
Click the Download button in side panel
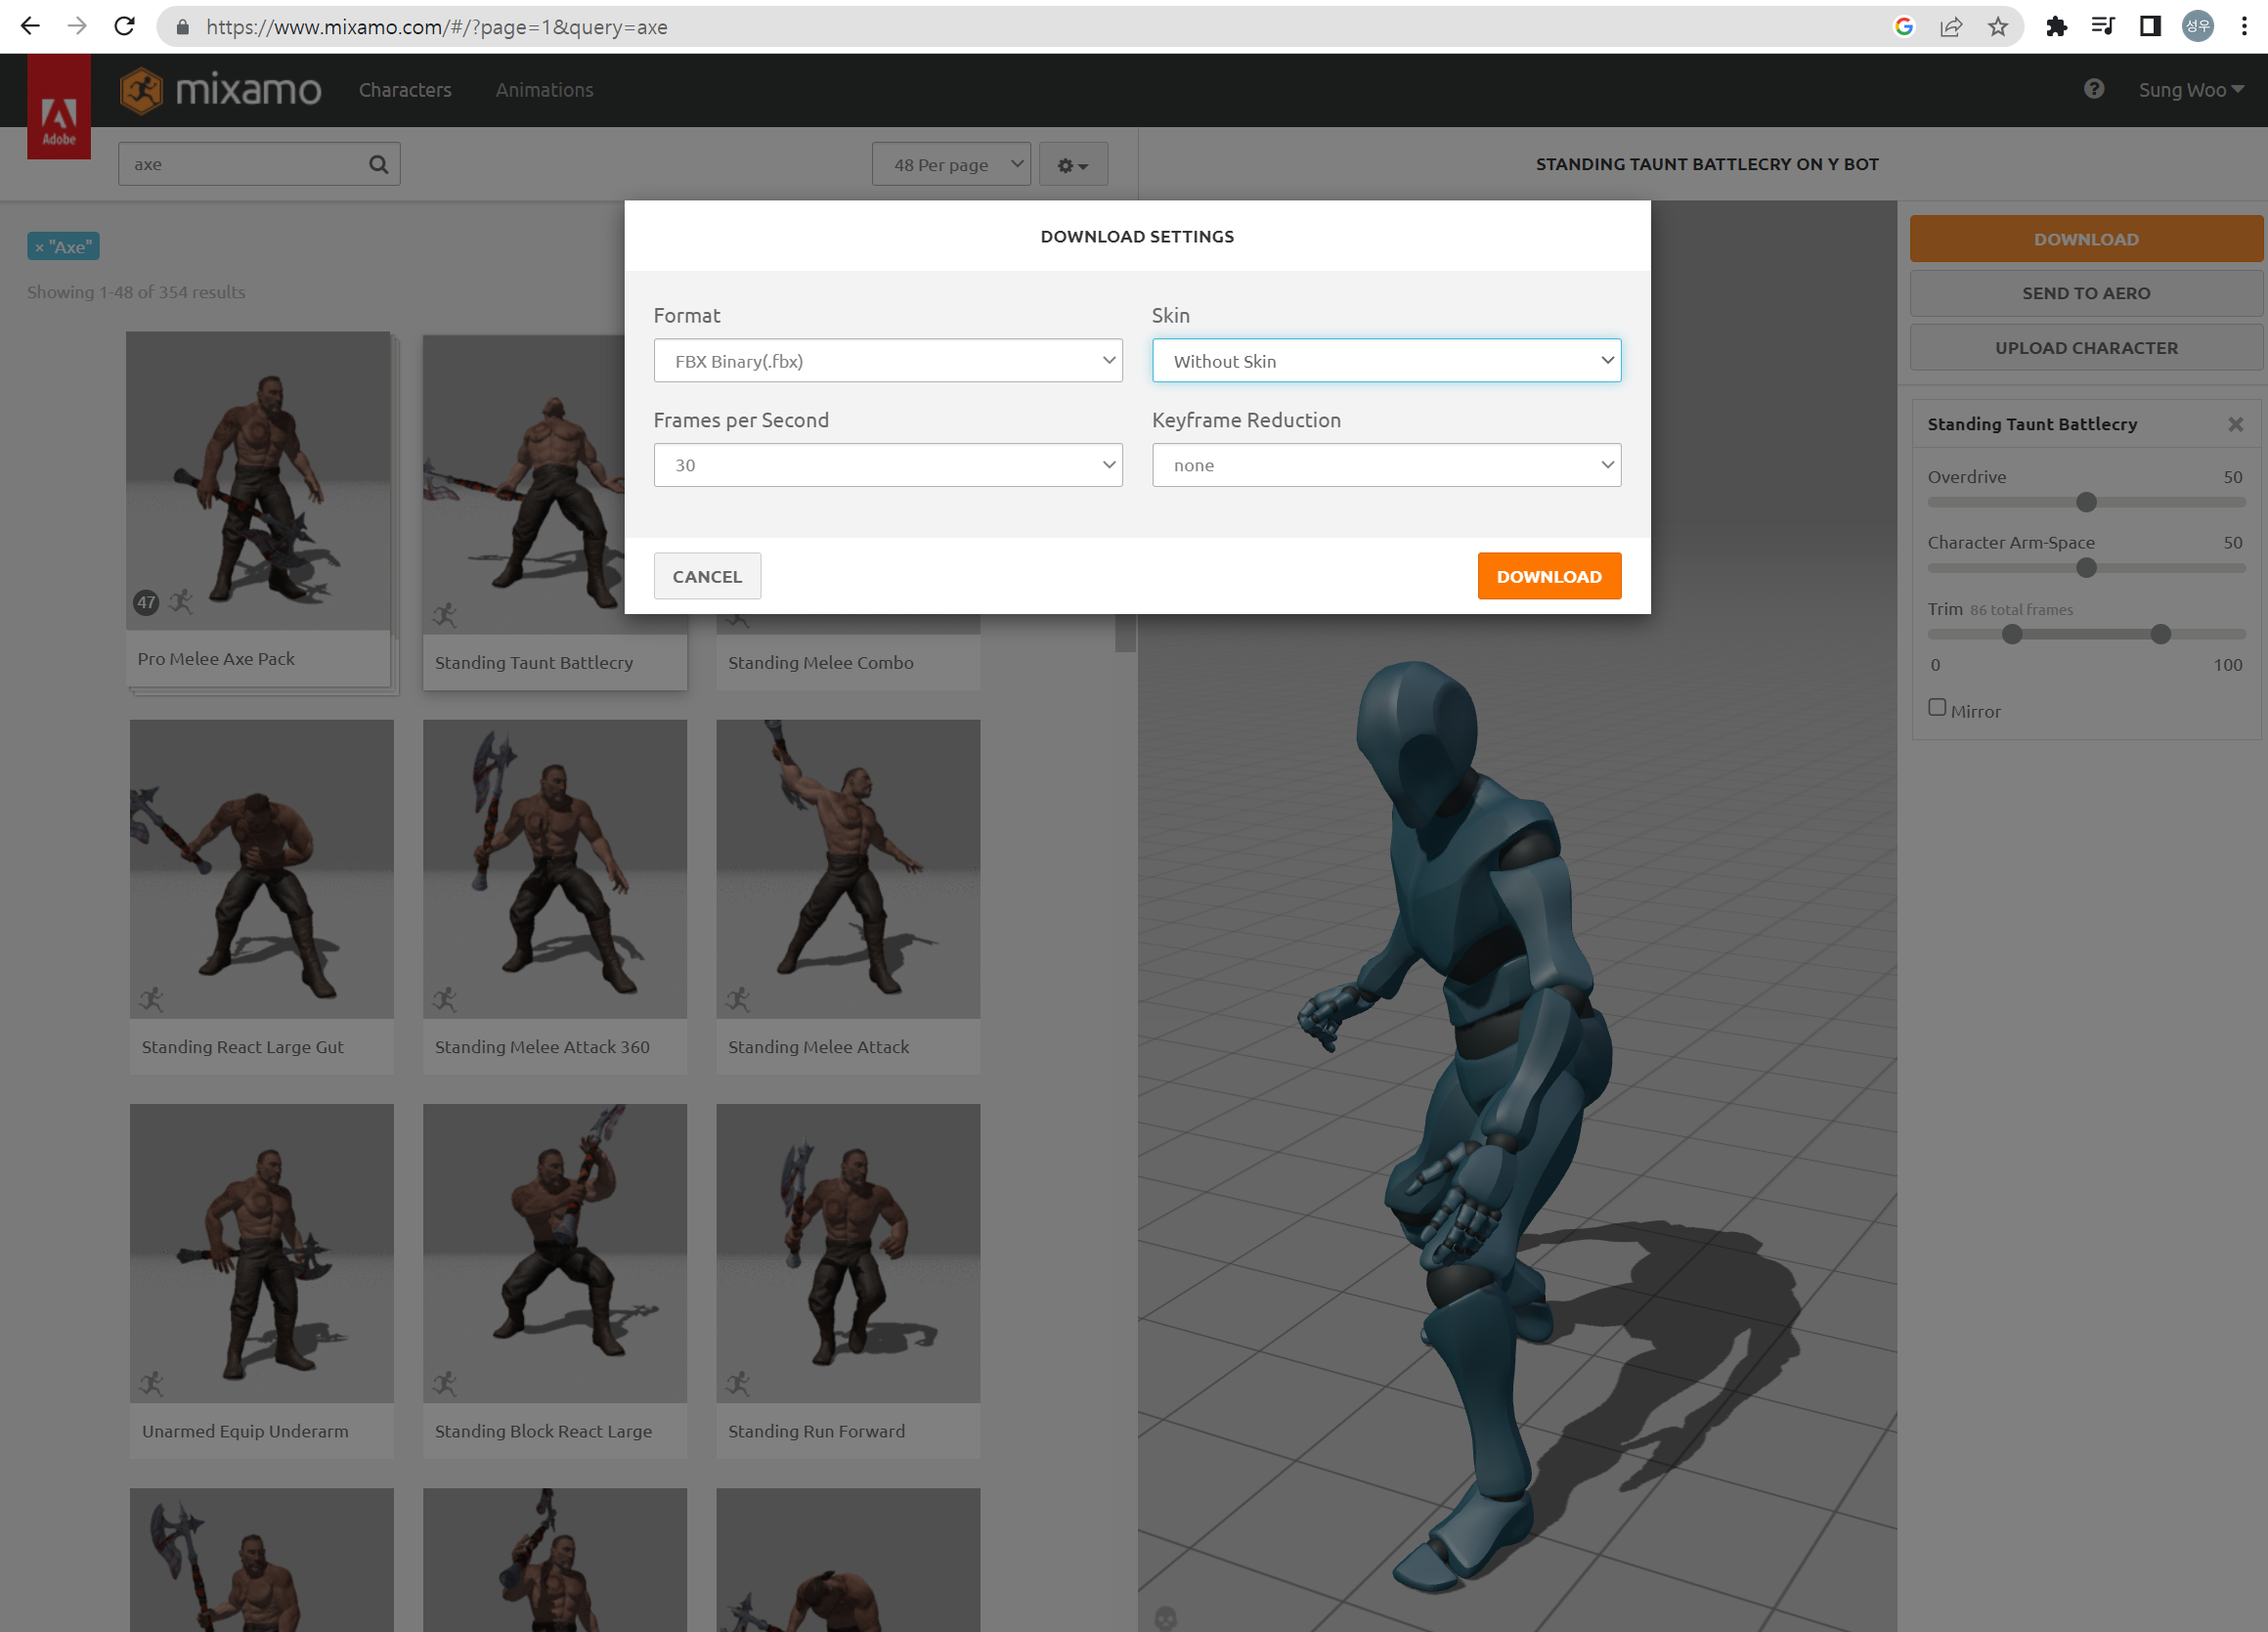(x=2086, y=239)
